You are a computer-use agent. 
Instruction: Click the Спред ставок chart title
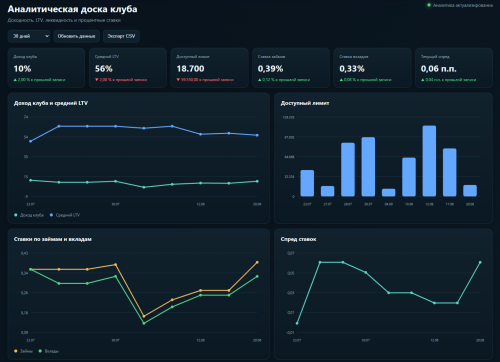(298, 239)
